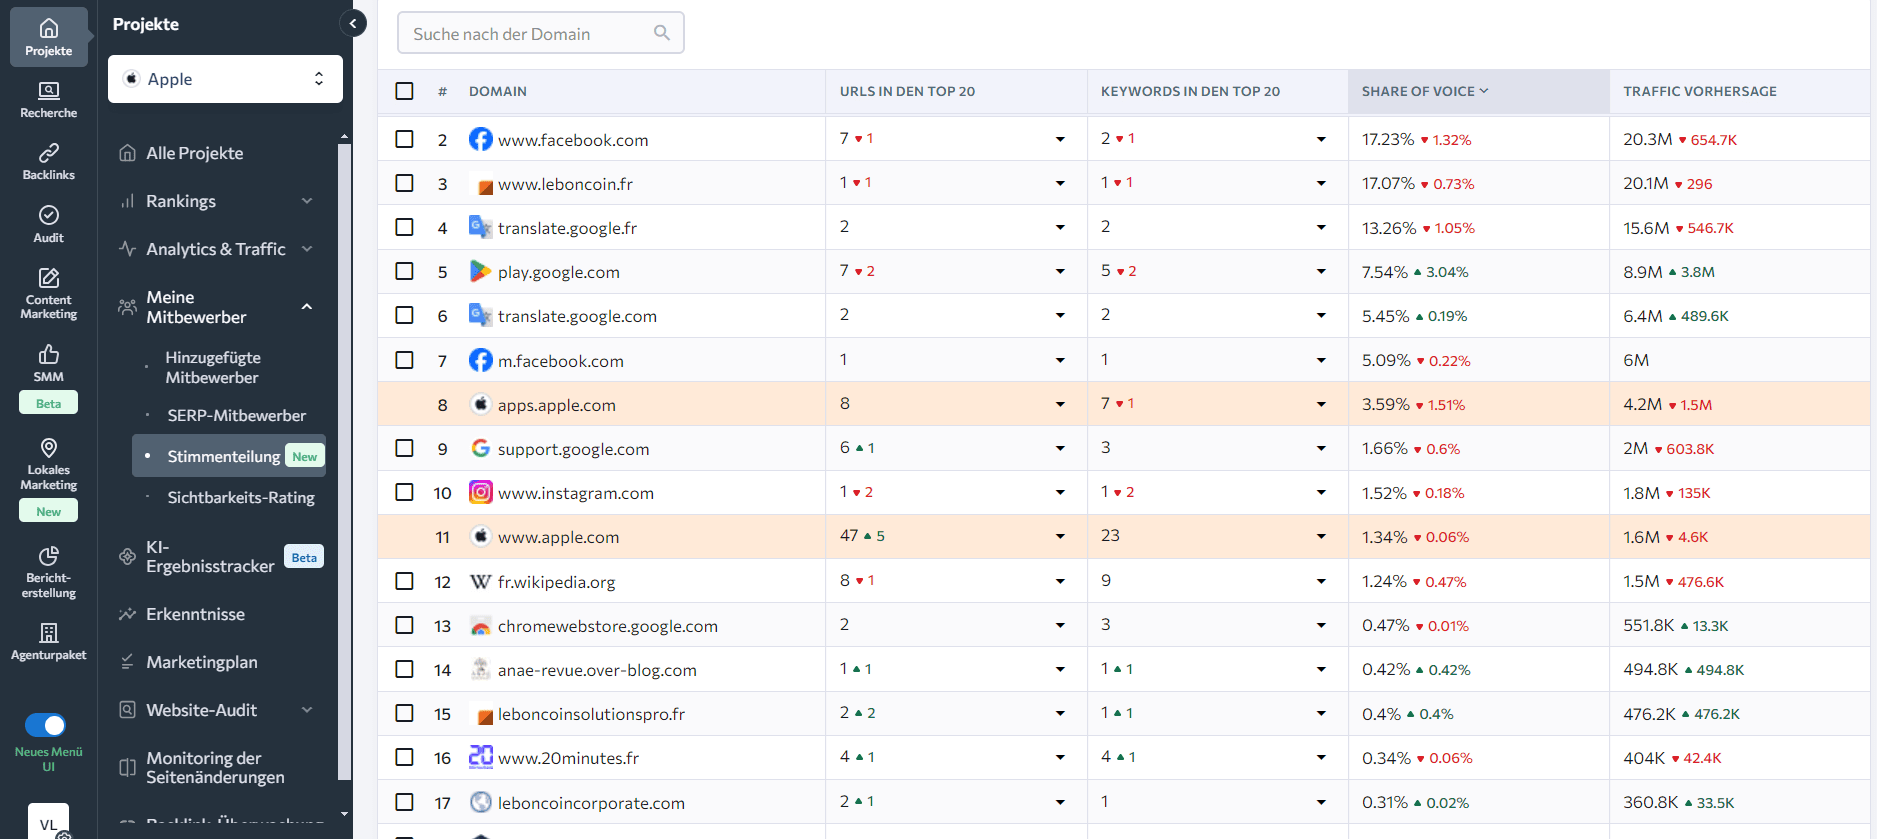Click the sidebar scroll-up arrow

(x=344, y=136)
